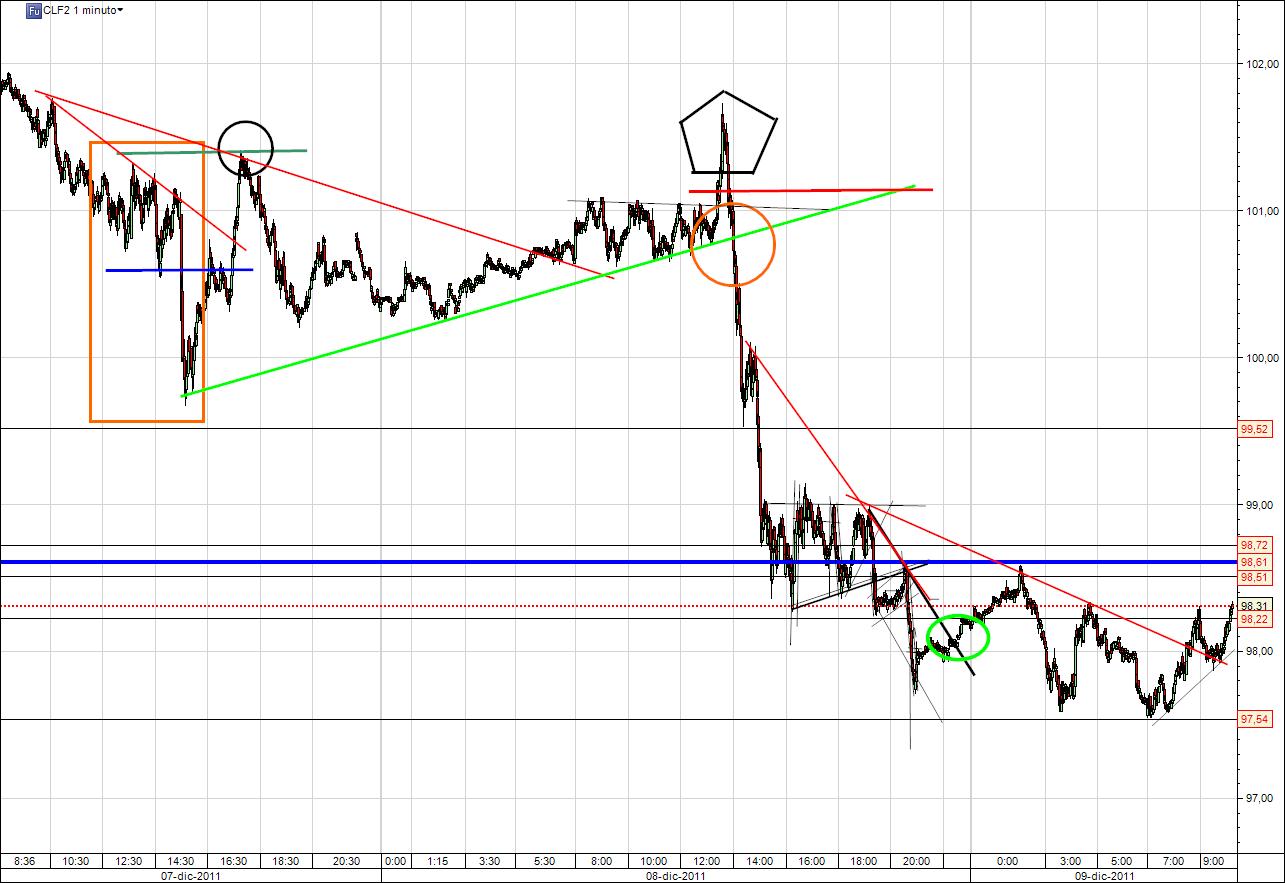The width and height of the screenshot is (1285, 883).
Task: Select the 98,22 price level label
Action: coord(1254,620)
